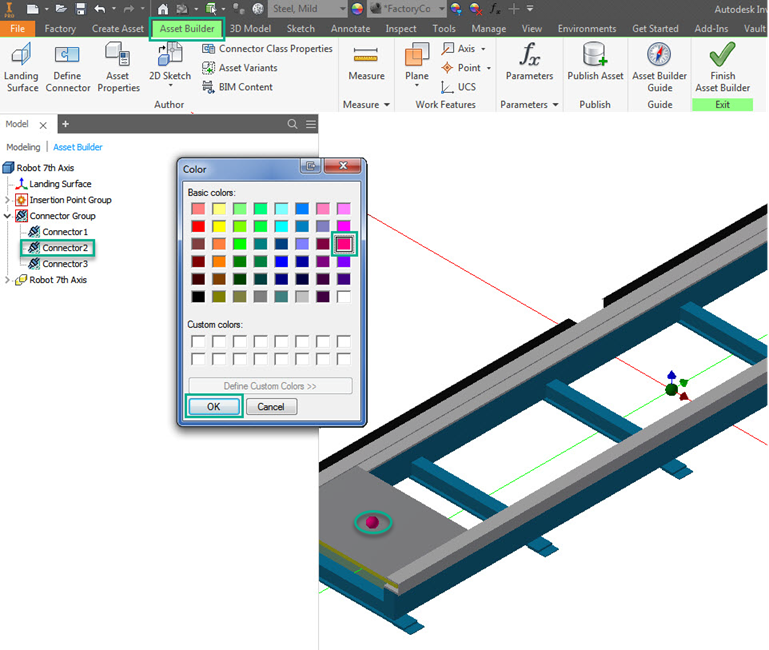Image resolution: width=769 pixels, height=650 pixels.
Task: Select Connector2 in the browser tree
Action: 58,248
